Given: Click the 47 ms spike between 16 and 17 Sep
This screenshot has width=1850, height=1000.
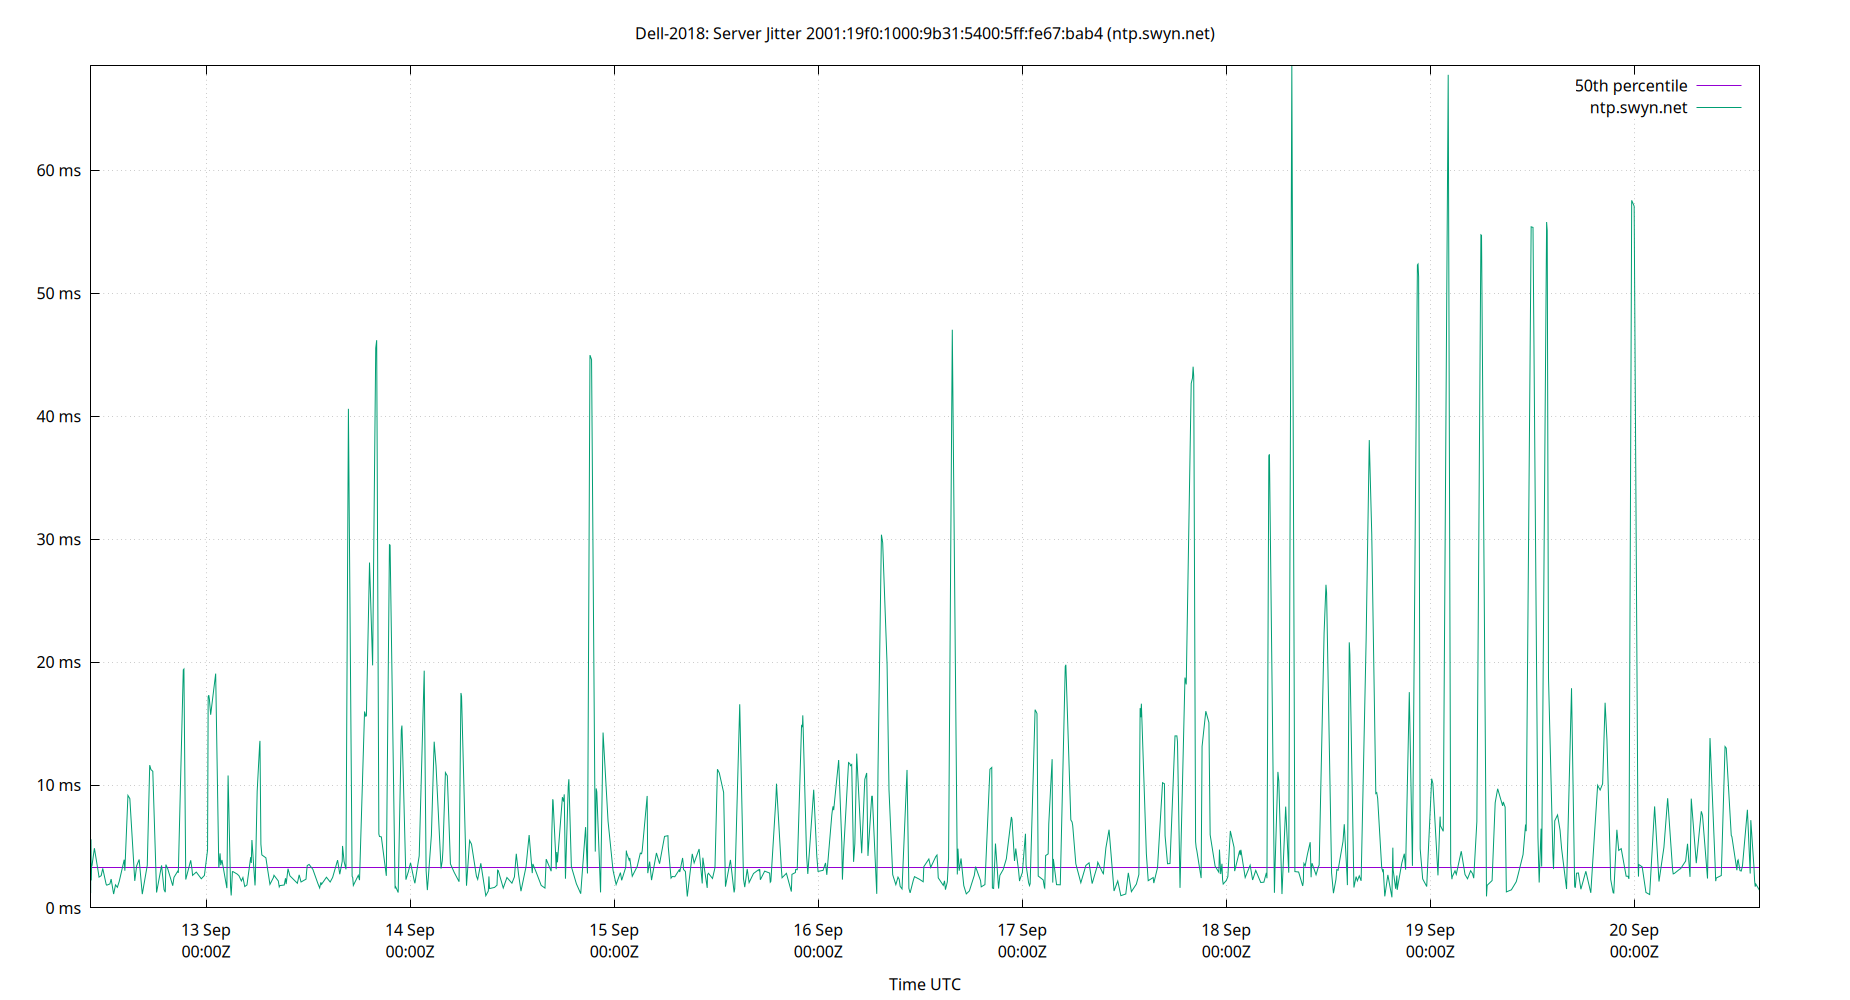Looking at the screenshot, I should coord(952,330).
